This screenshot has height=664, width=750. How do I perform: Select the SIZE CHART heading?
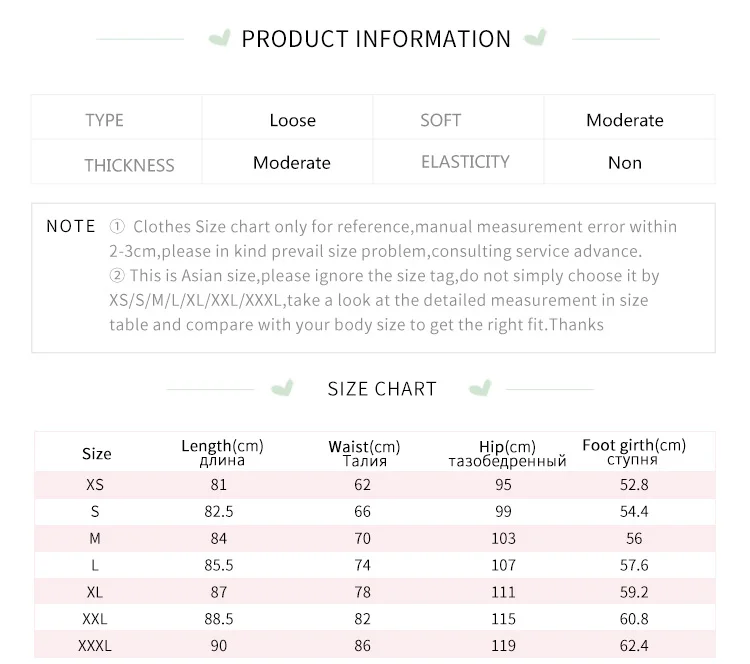pyautogui.click(x=382, y=389)
